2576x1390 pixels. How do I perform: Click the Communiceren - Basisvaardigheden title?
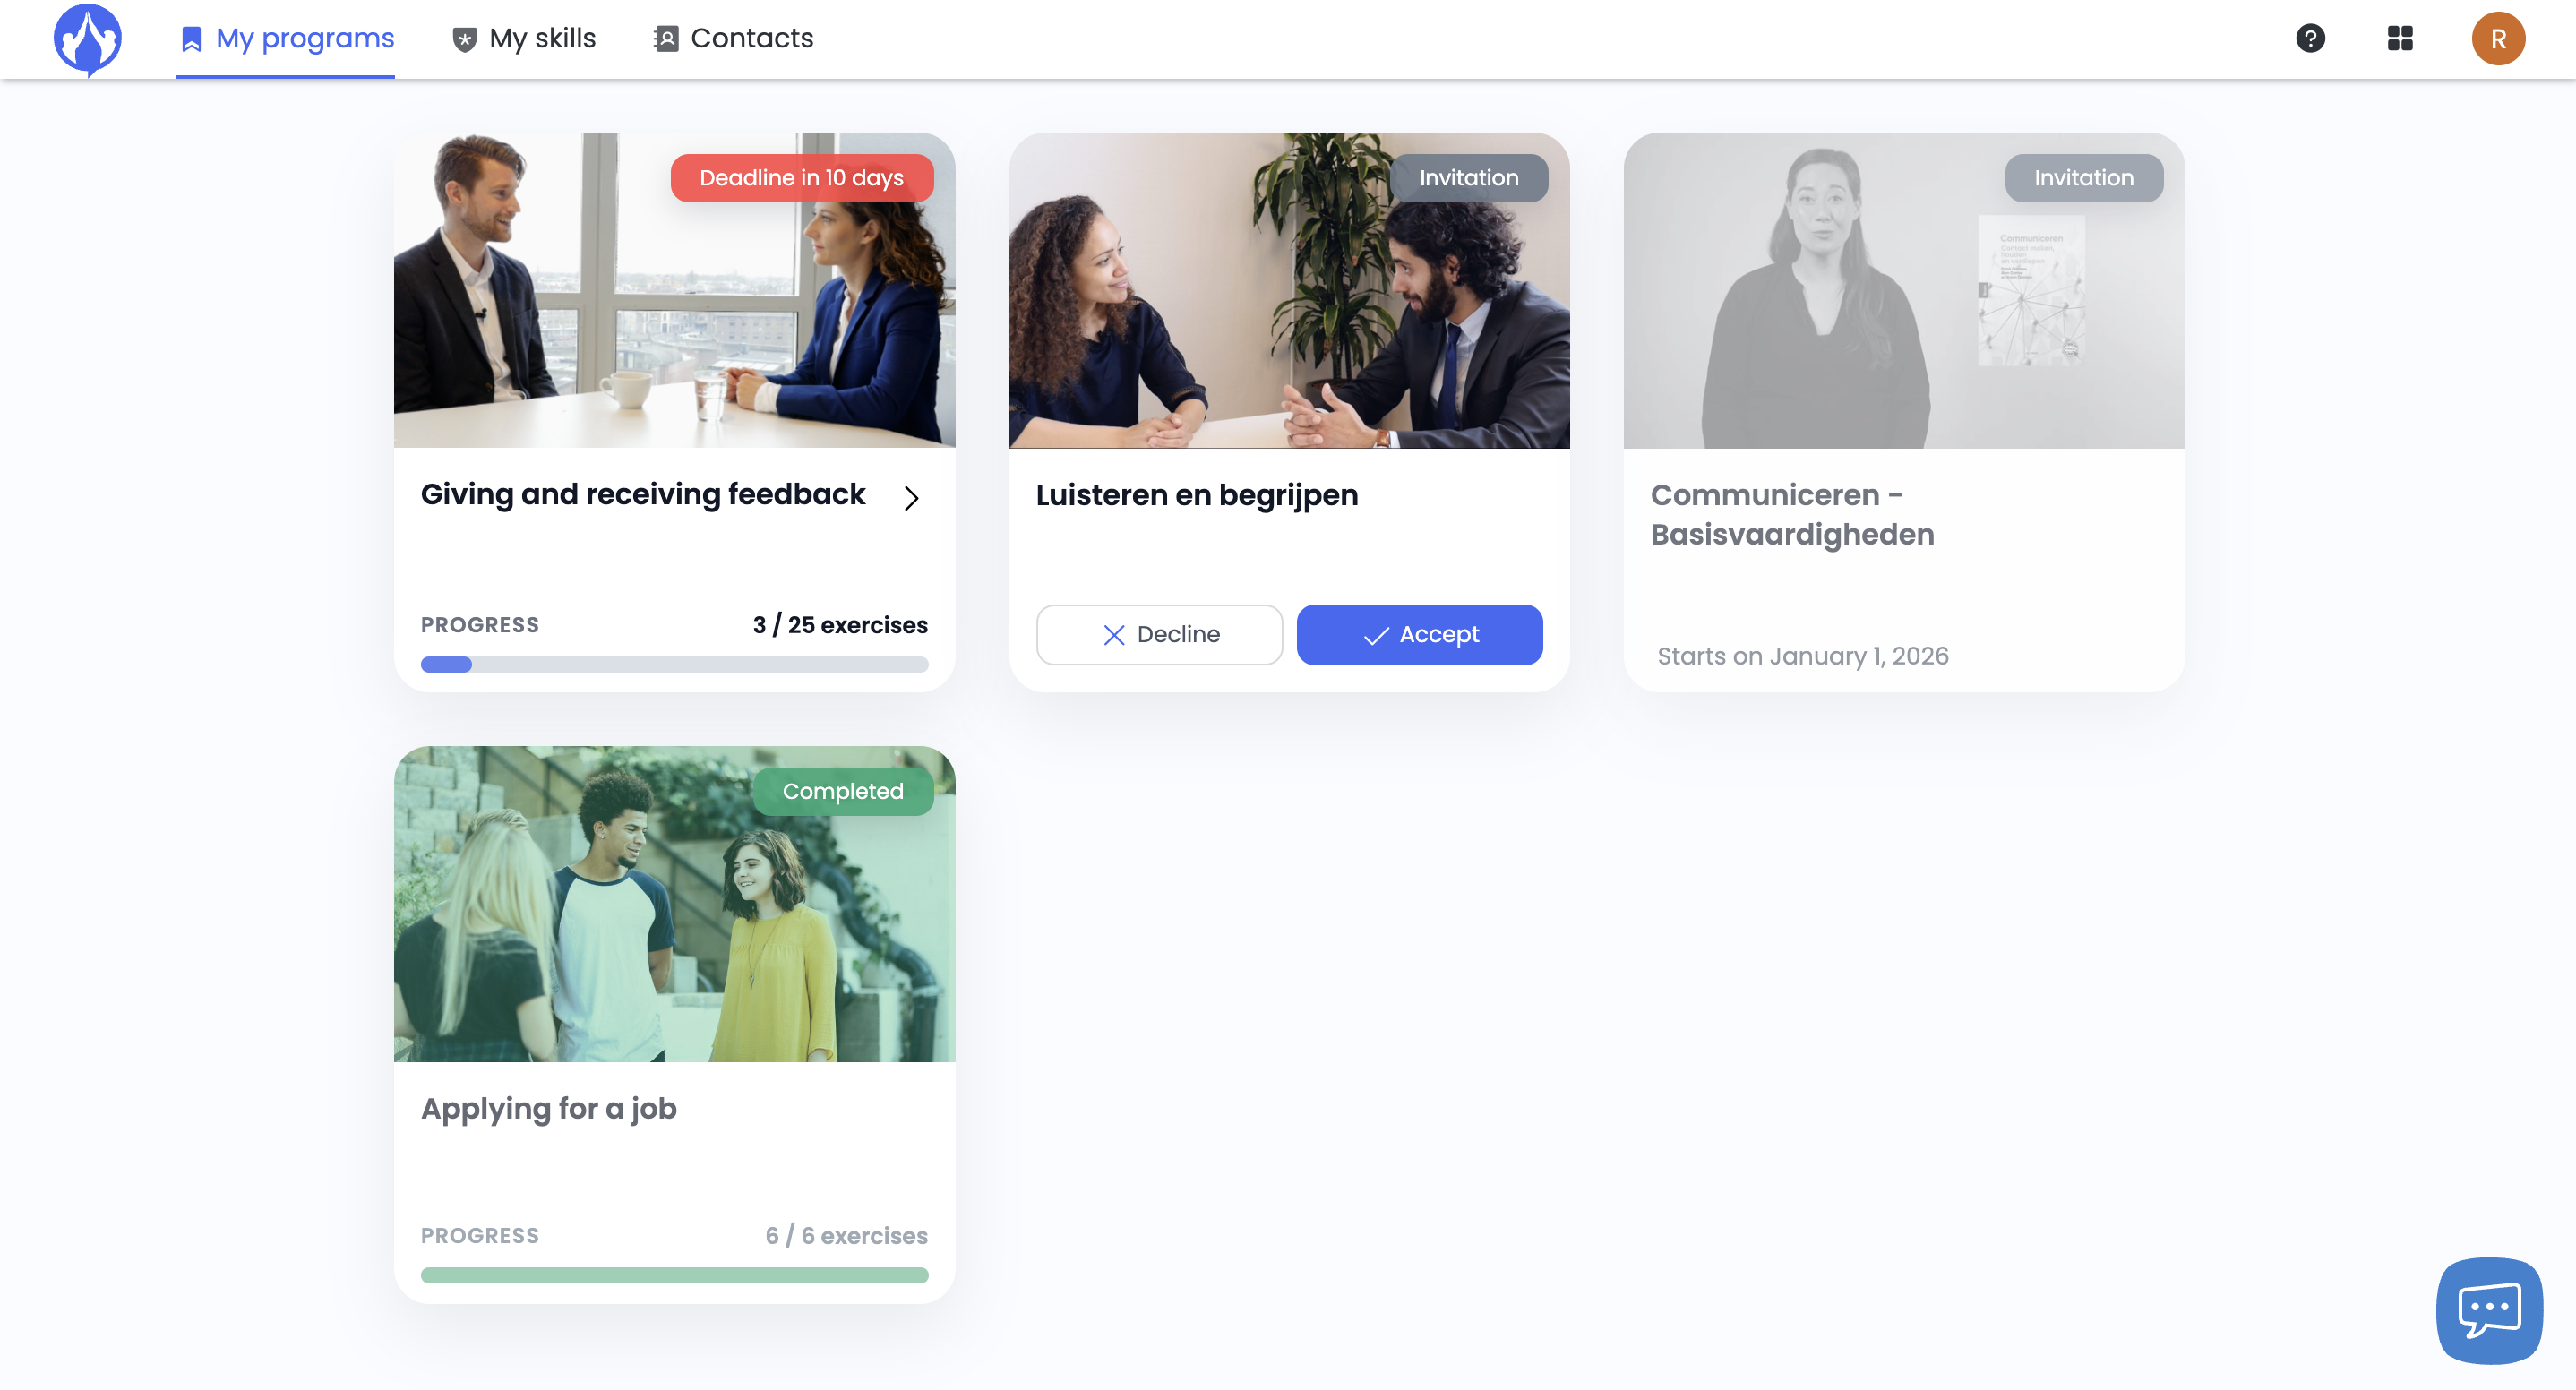click(1792, 515)
